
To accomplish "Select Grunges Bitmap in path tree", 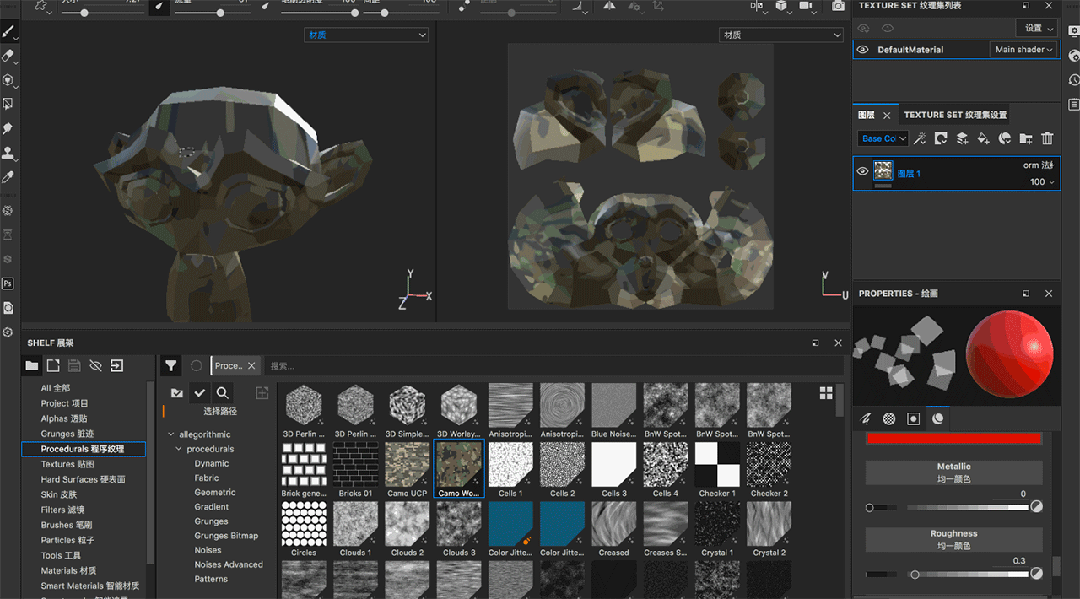I will pyautogui.click(x=226, y=536).
